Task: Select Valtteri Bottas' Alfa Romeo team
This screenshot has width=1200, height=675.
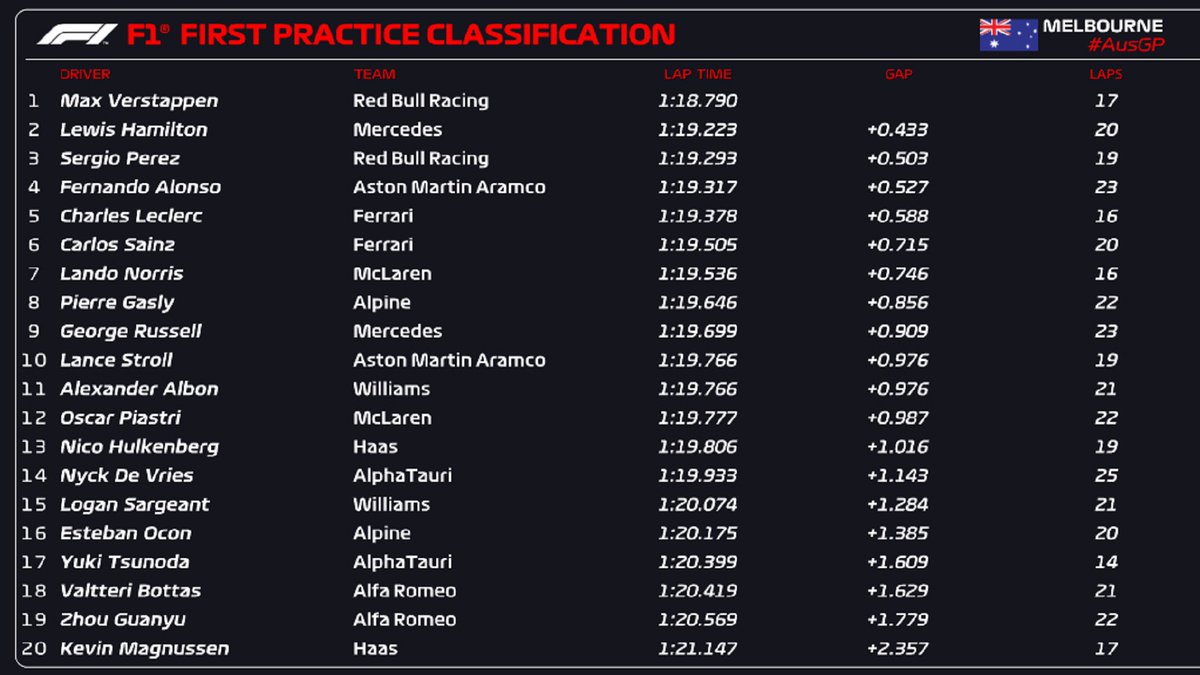Action: point(404,591)
